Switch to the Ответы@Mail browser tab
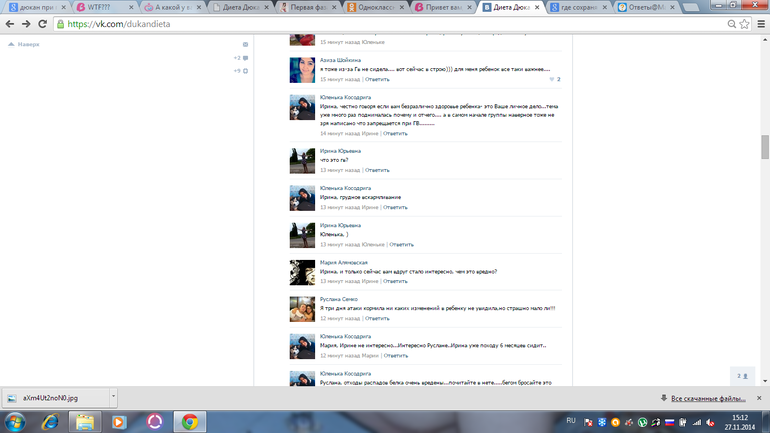Viewport: 770px width, 433px height. 679,7
